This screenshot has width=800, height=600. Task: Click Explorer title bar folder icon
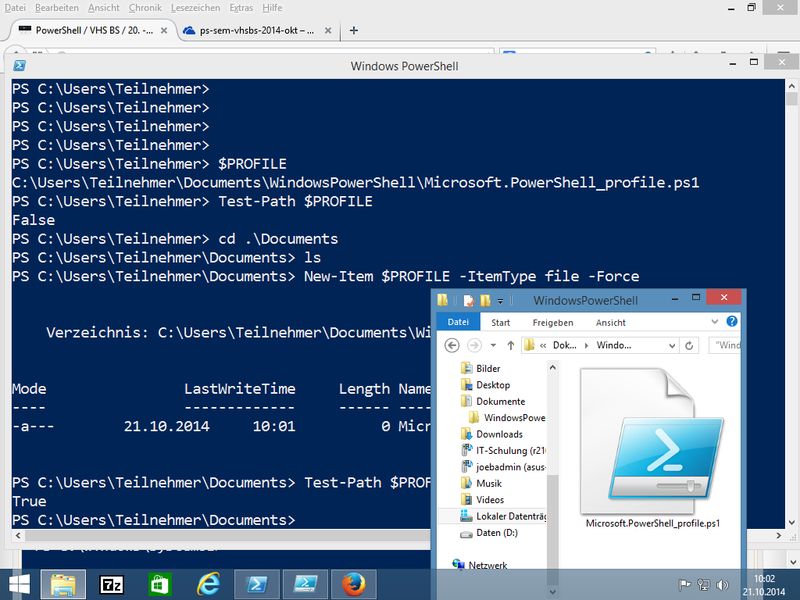click(x=442, y=300)
